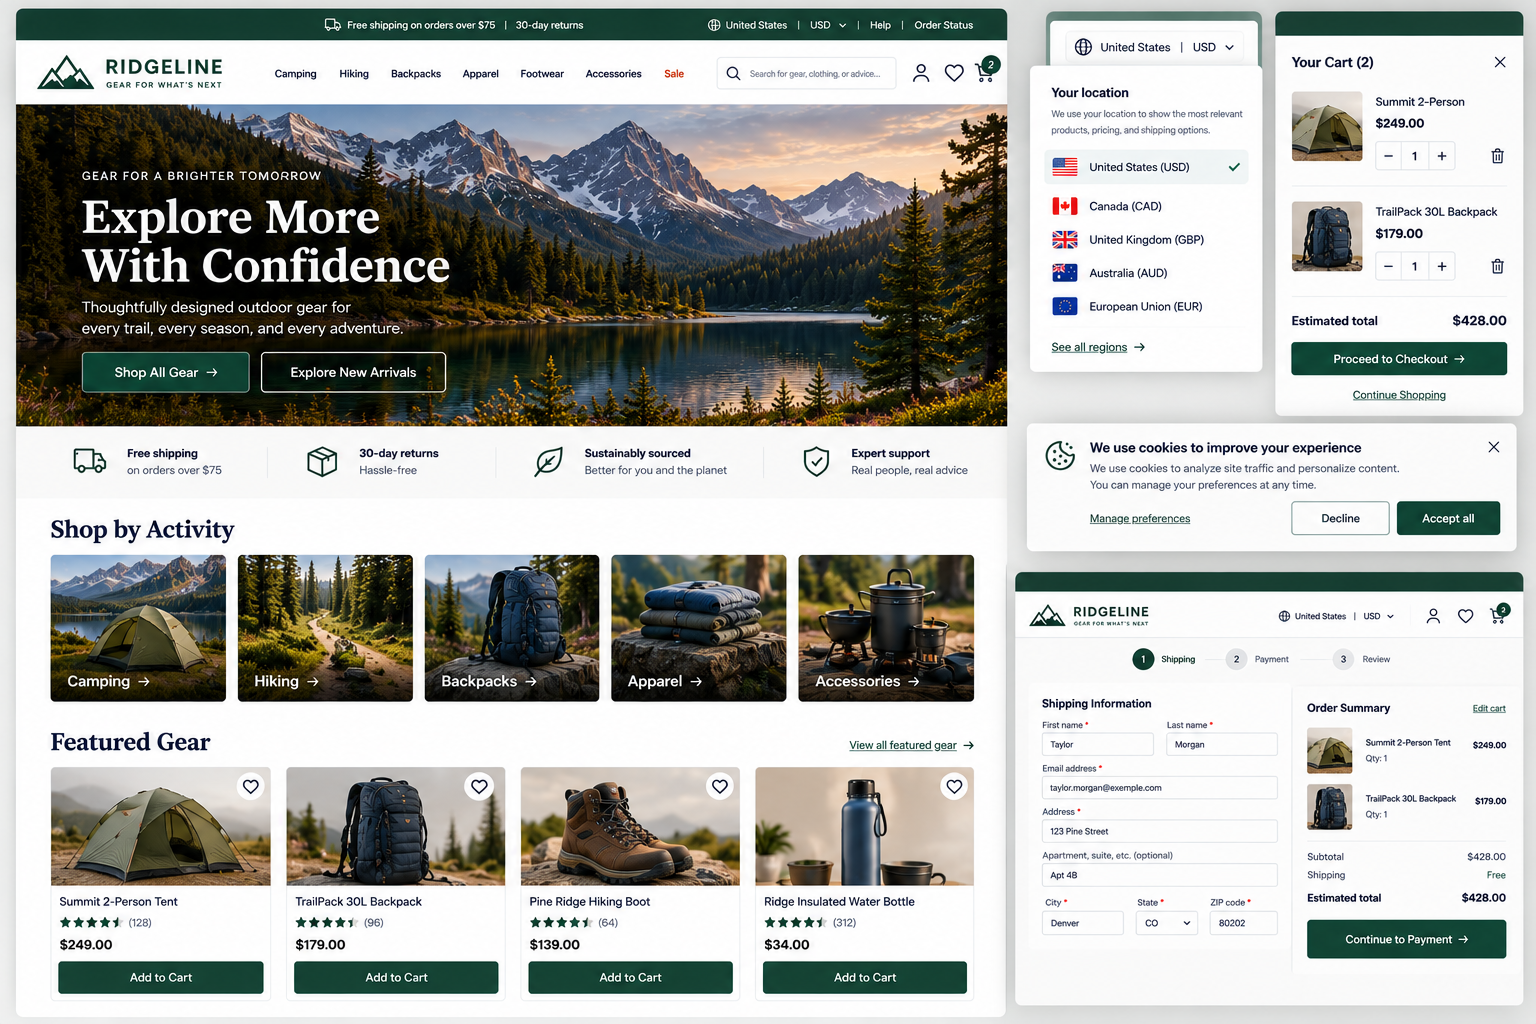The height and width of the screenshot is (1024, 1536).
Task: Select United Kingdom (GBP) region option
Action: [x=1146, y=240]
